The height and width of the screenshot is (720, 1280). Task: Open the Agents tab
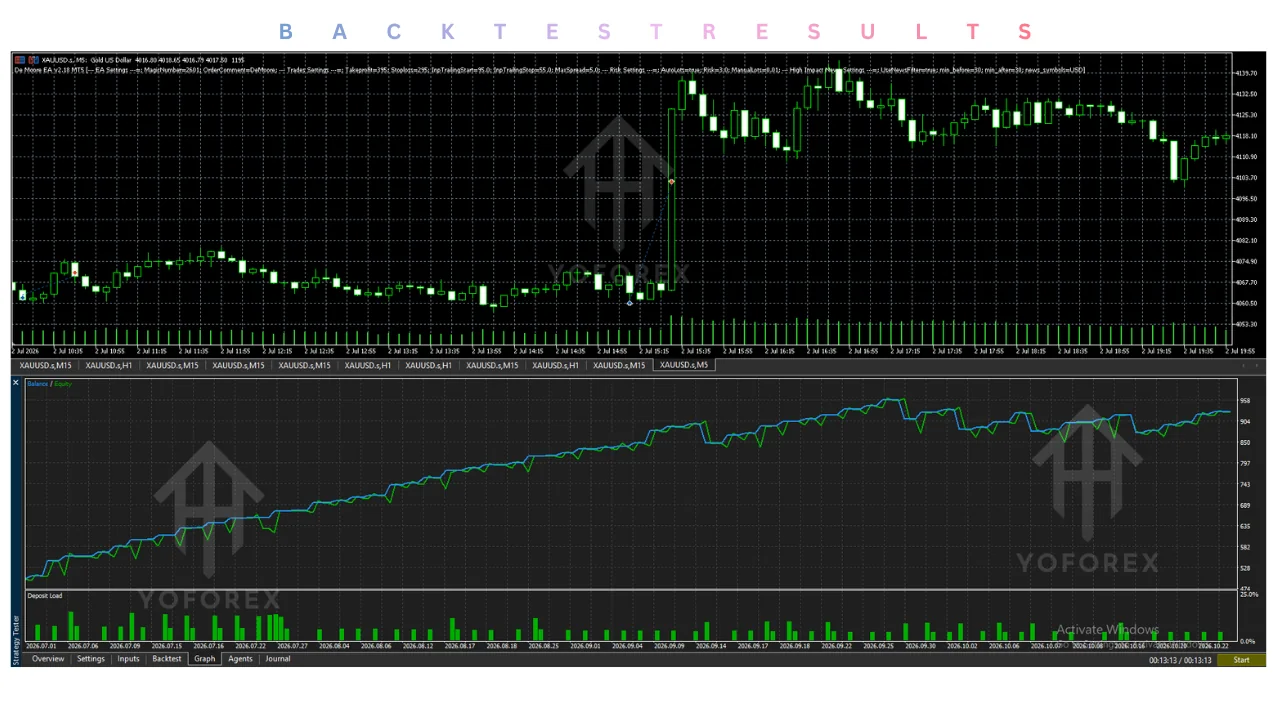tap(241, 659)
